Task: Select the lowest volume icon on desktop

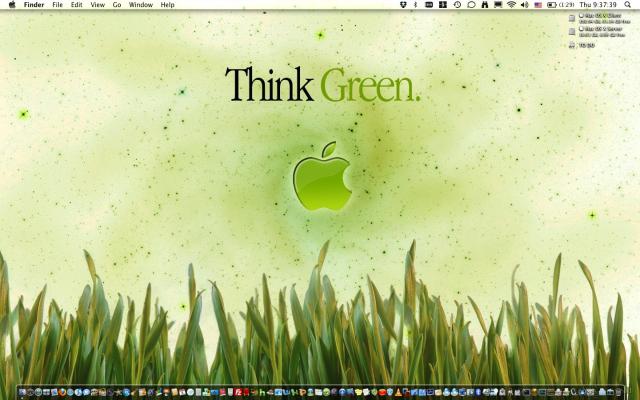Action: pos(572,45)
